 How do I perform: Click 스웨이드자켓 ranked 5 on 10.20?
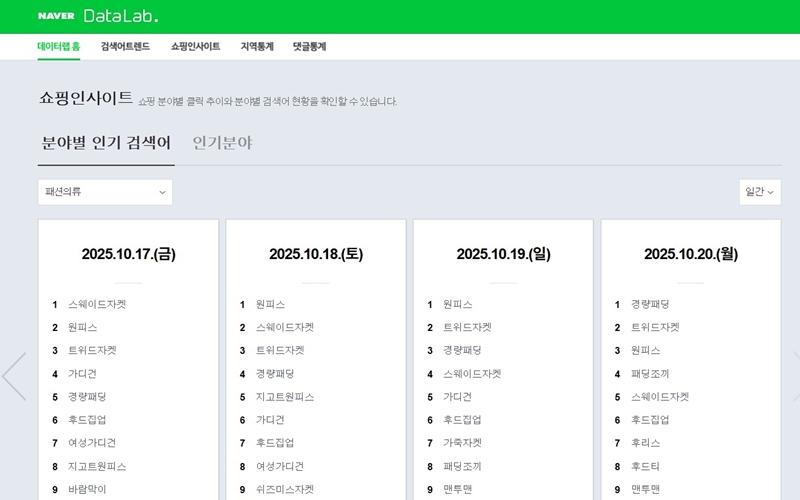660,397
